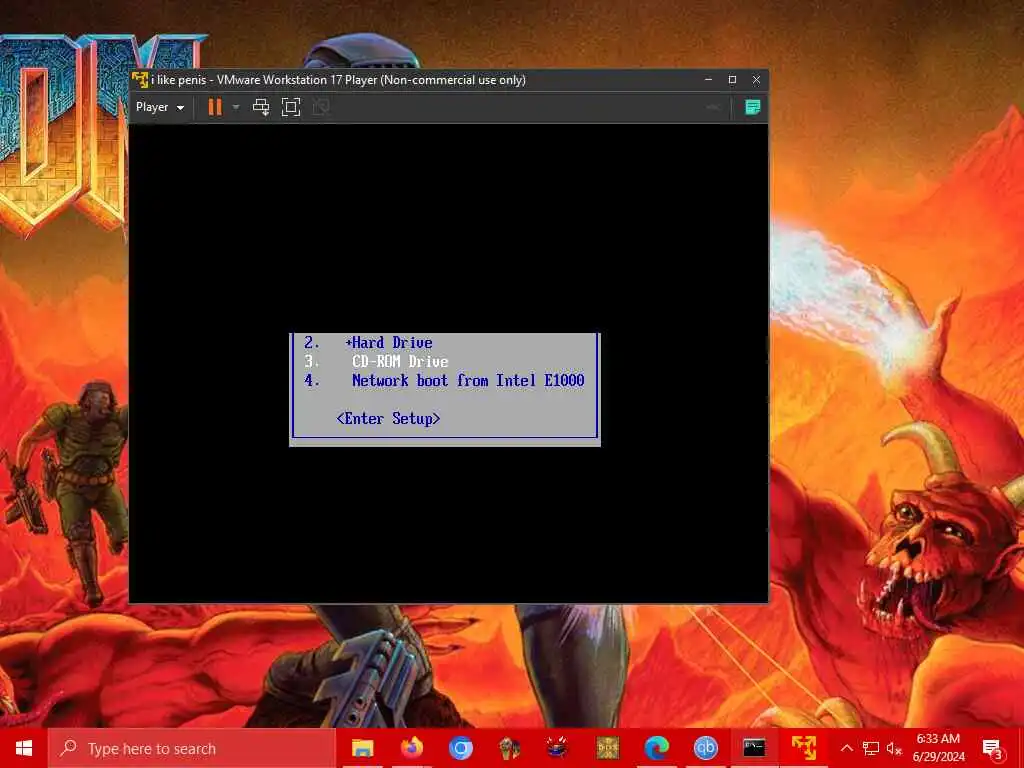Open the brown DOSBox taskbar icon

tap(607, 748)
